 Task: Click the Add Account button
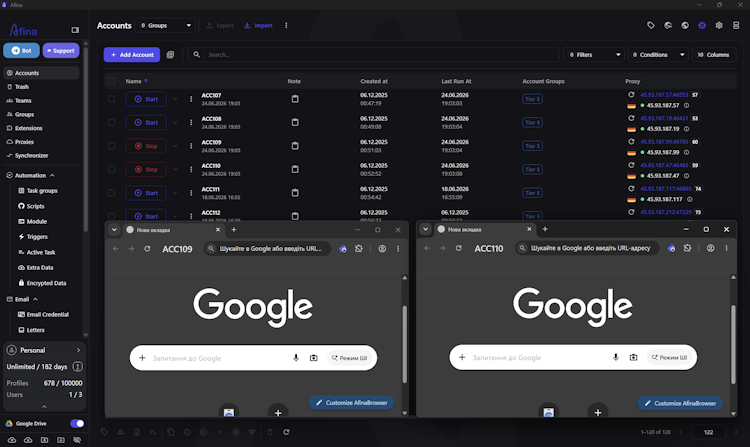coord(132,55)
